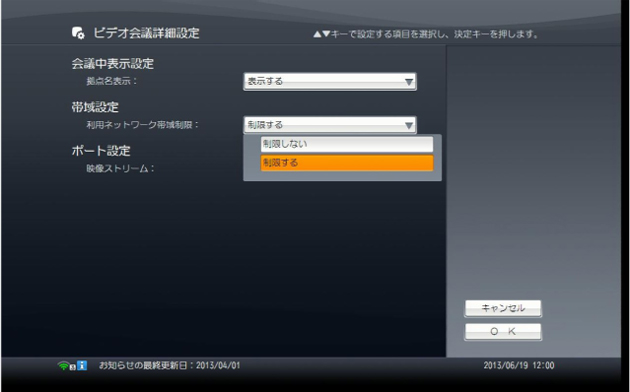Click the お知らせの最終更新日 2013/04/01 status text

[x=170, y=365]
